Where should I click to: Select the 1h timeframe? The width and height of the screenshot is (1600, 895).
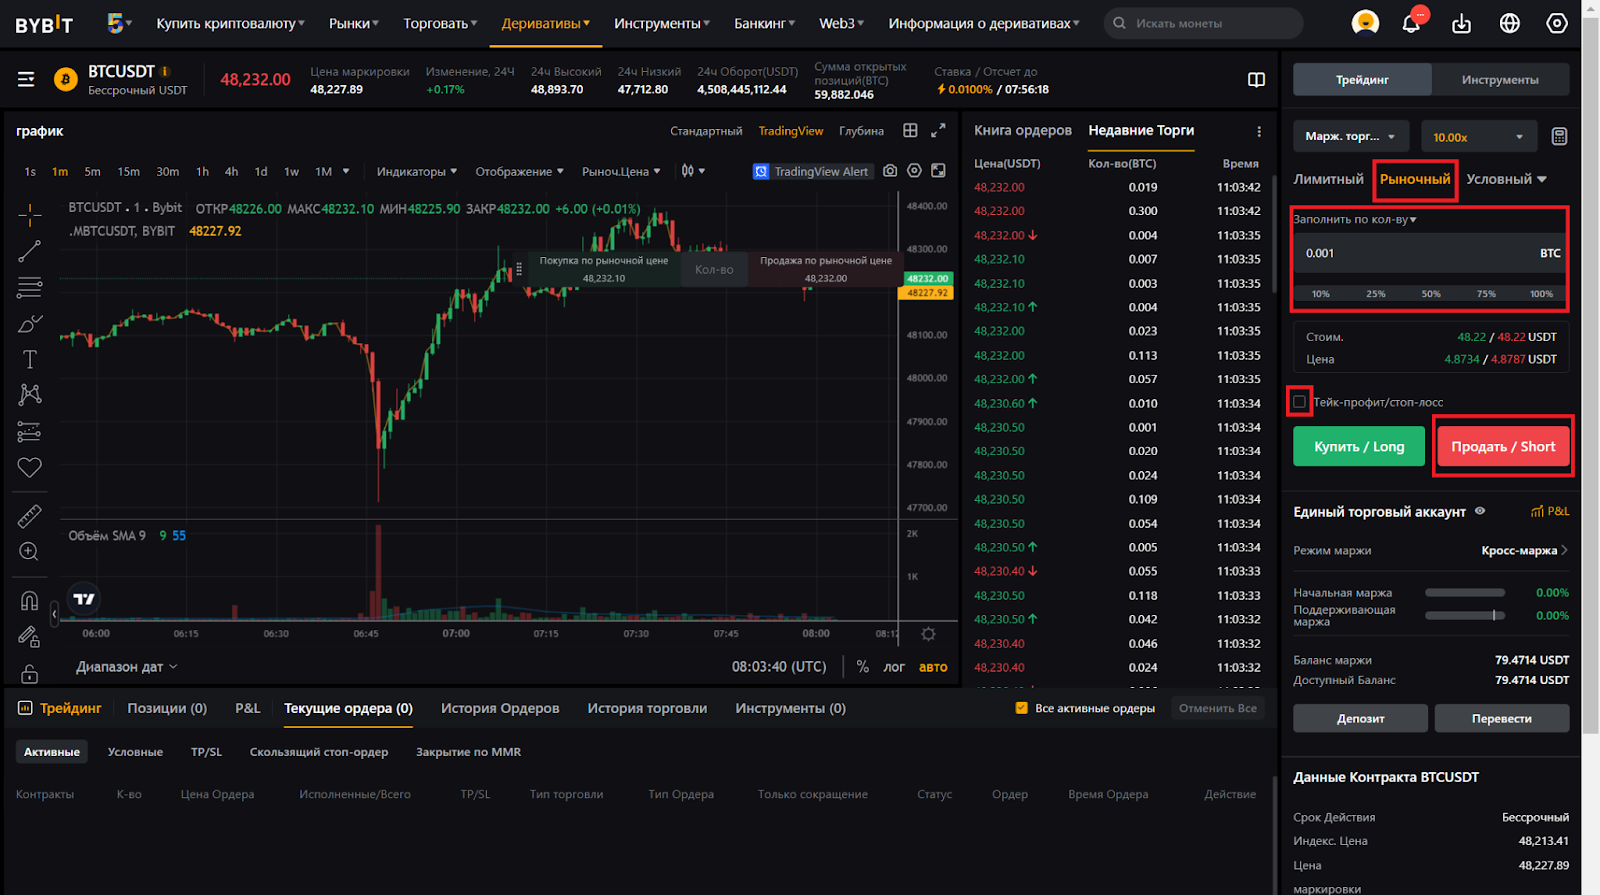click(x=202, y=171)
